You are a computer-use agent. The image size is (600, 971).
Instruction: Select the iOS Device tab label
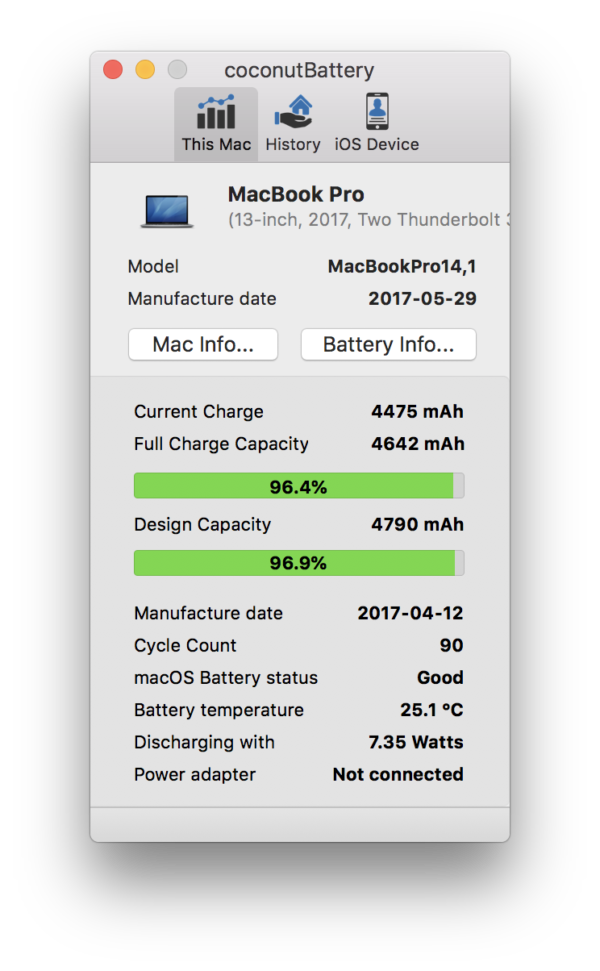pos(377,144)
